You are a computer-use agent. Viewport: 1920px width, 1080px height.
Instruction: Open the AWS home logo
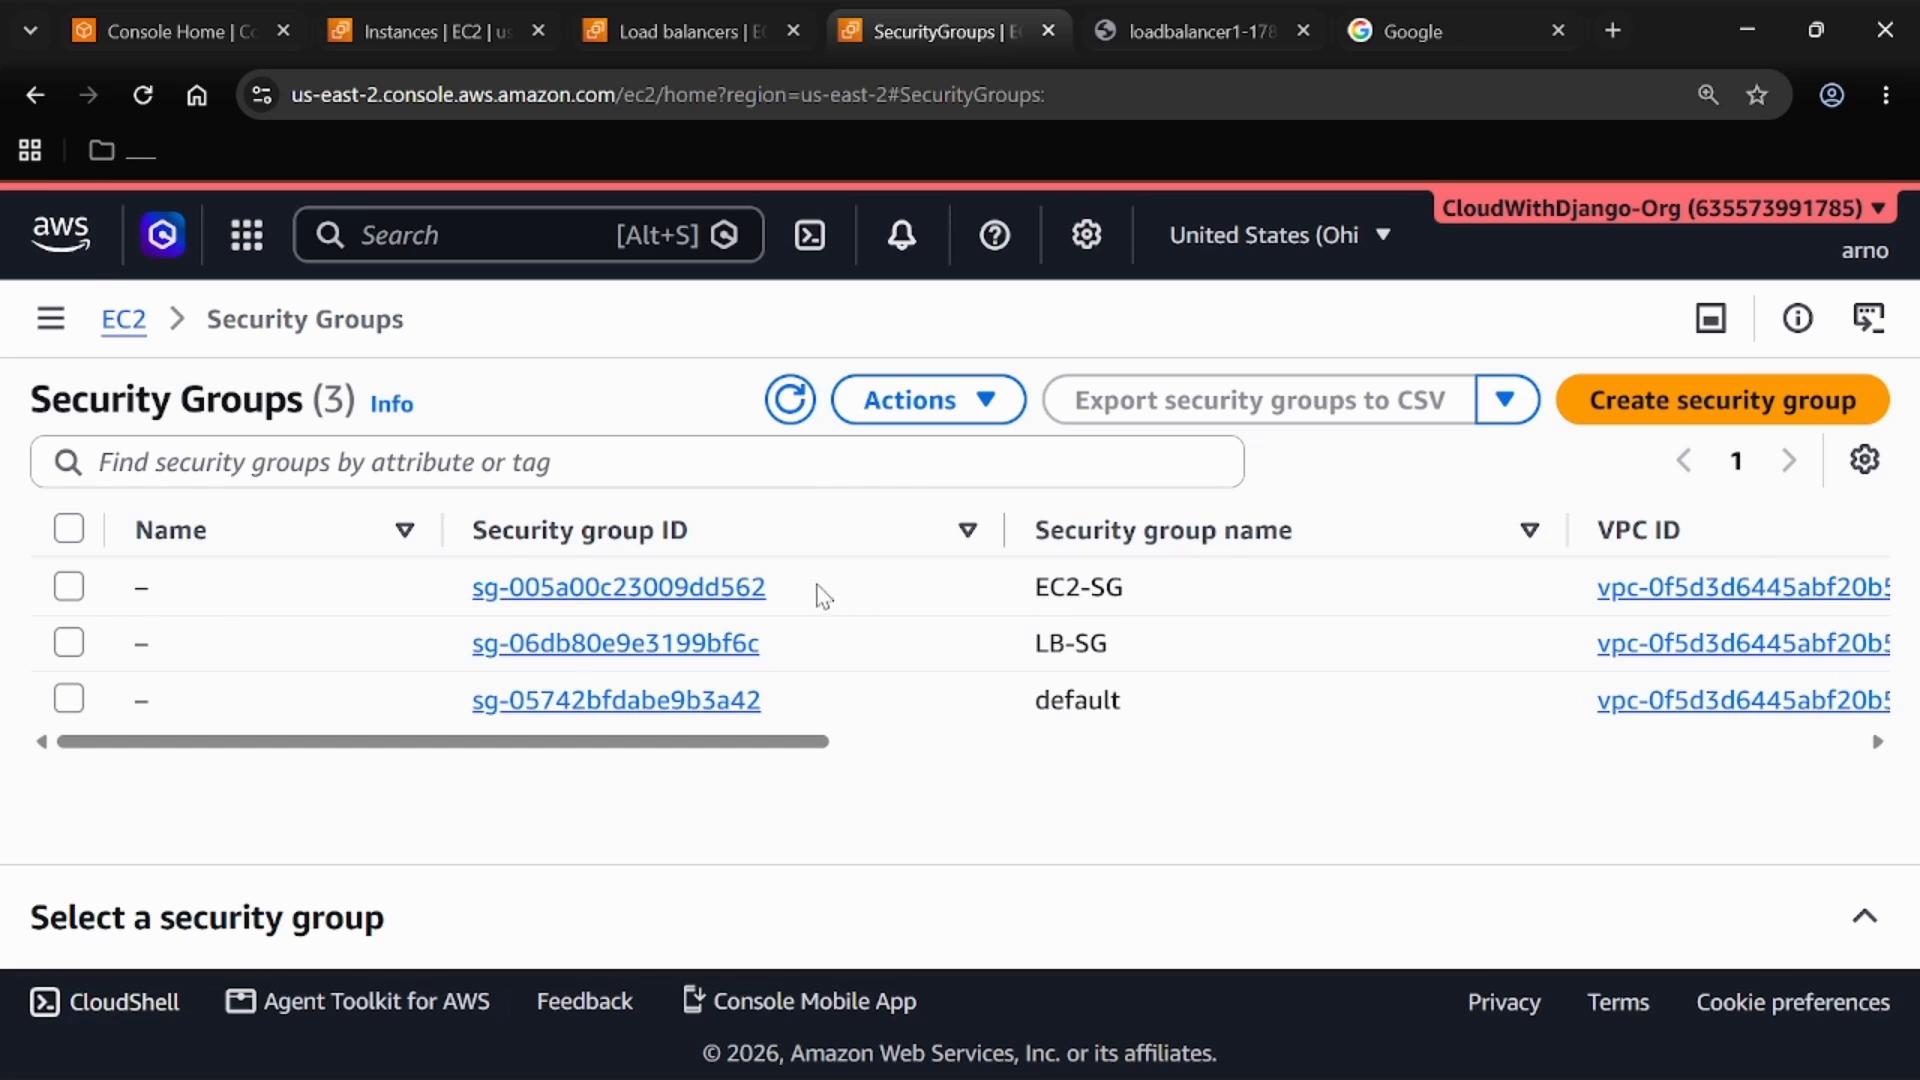click(61, 234)
